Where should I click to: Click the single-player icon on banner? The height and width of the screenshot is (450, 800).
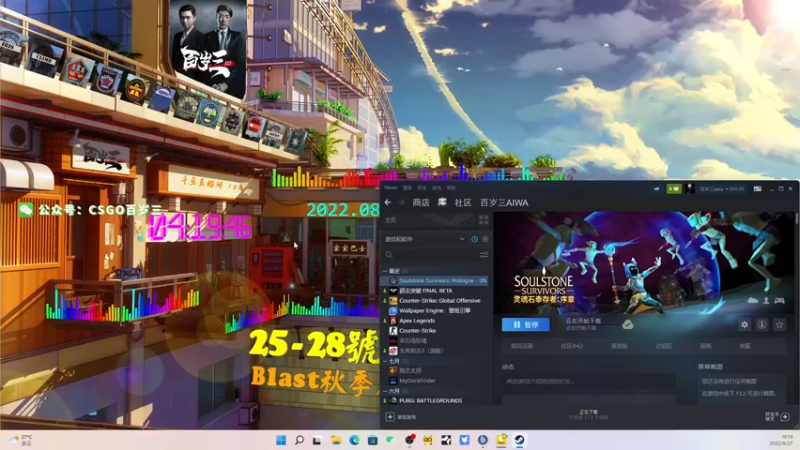[x=766, y=301]
